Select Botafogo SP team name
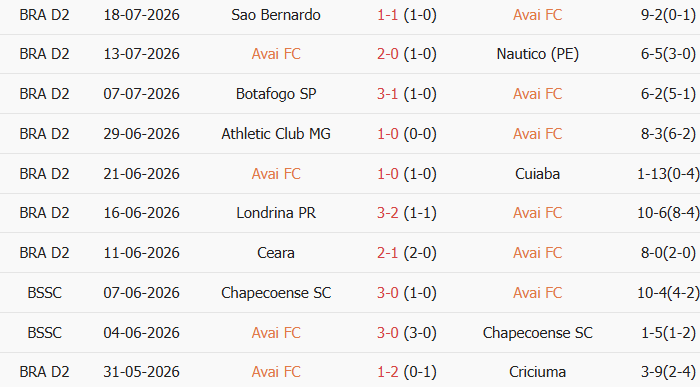This screenshot has width=700, height=387. [276, 94]
